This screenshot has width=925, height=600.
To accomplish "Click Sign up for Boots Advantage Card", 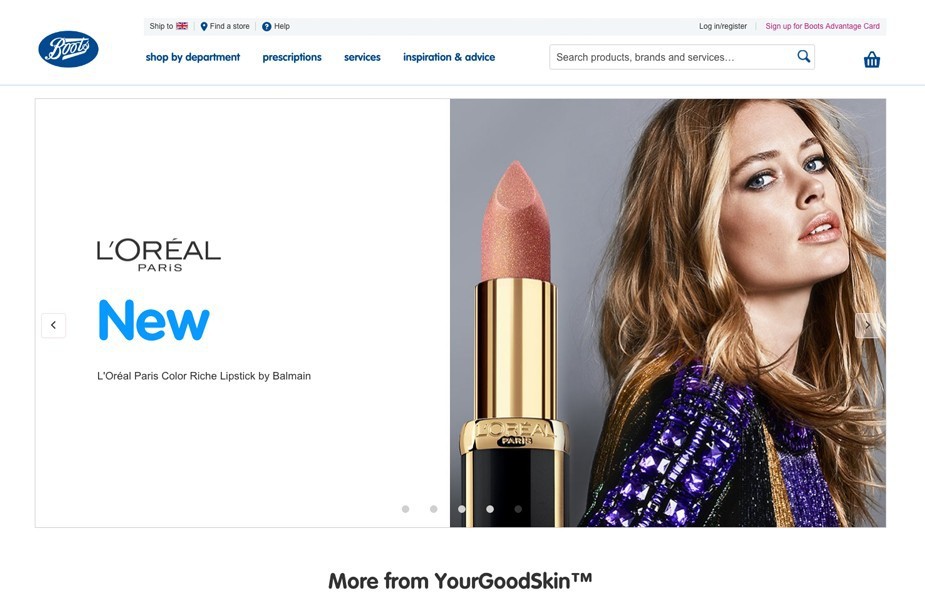I will point(822,27).
